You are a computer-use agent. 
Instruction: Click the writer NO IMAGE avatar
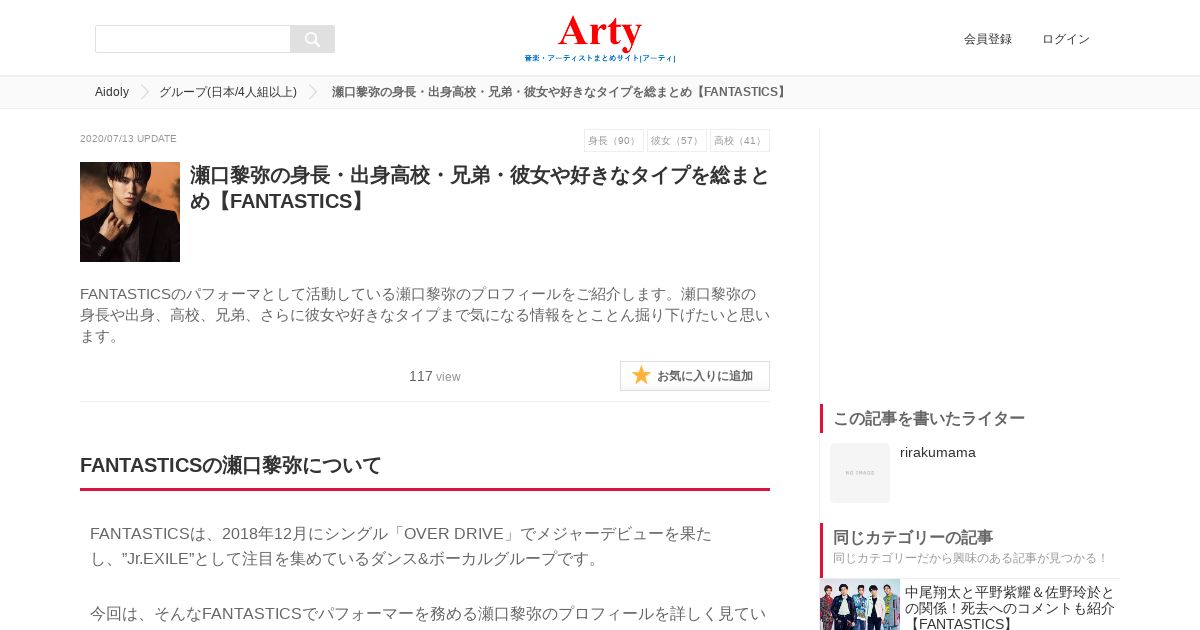point(860,473)
